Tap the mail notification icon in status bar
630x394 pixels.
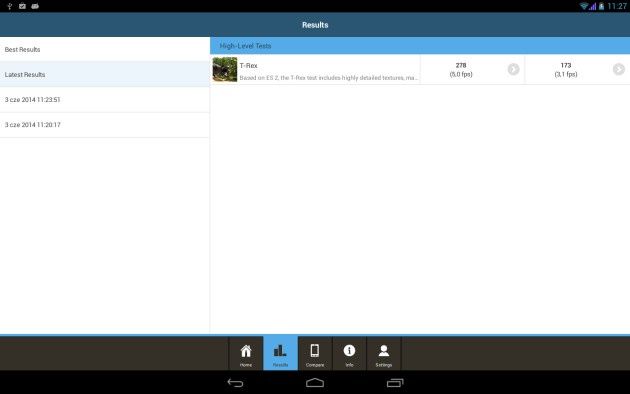22,6
